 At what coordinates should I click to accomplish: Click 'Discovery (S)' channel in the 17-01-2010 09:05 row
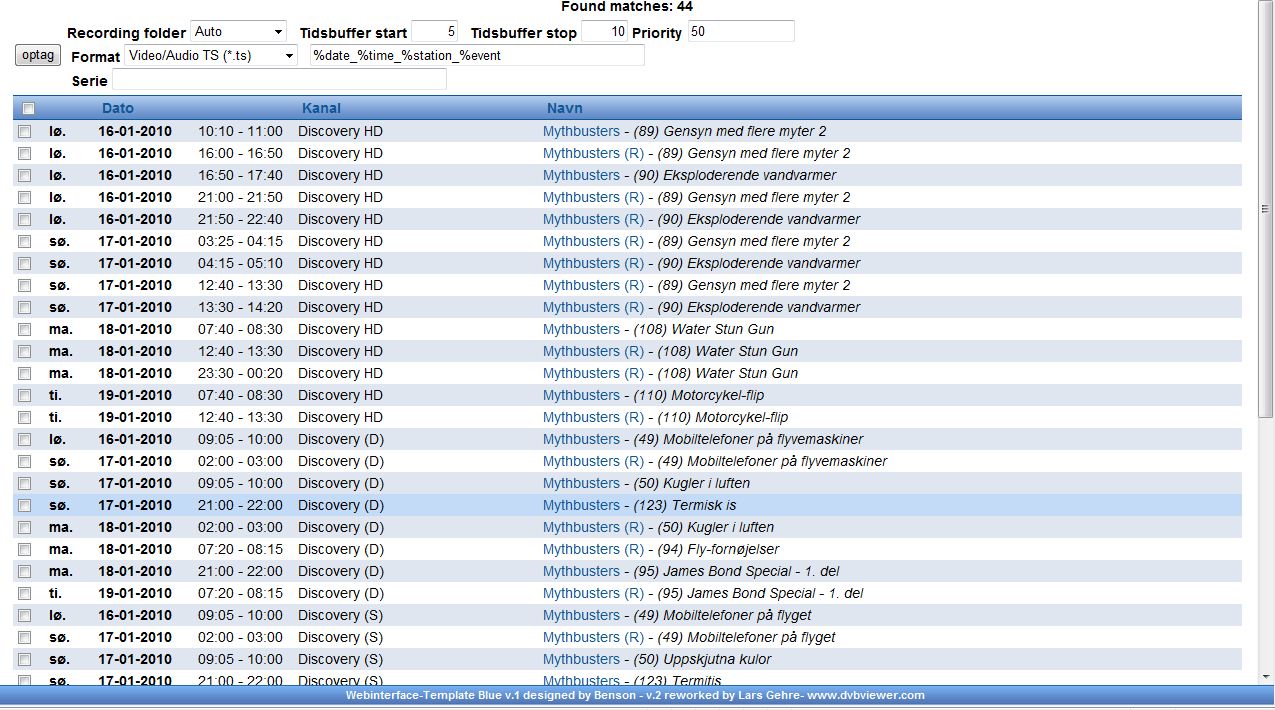(x=340, y=659)
